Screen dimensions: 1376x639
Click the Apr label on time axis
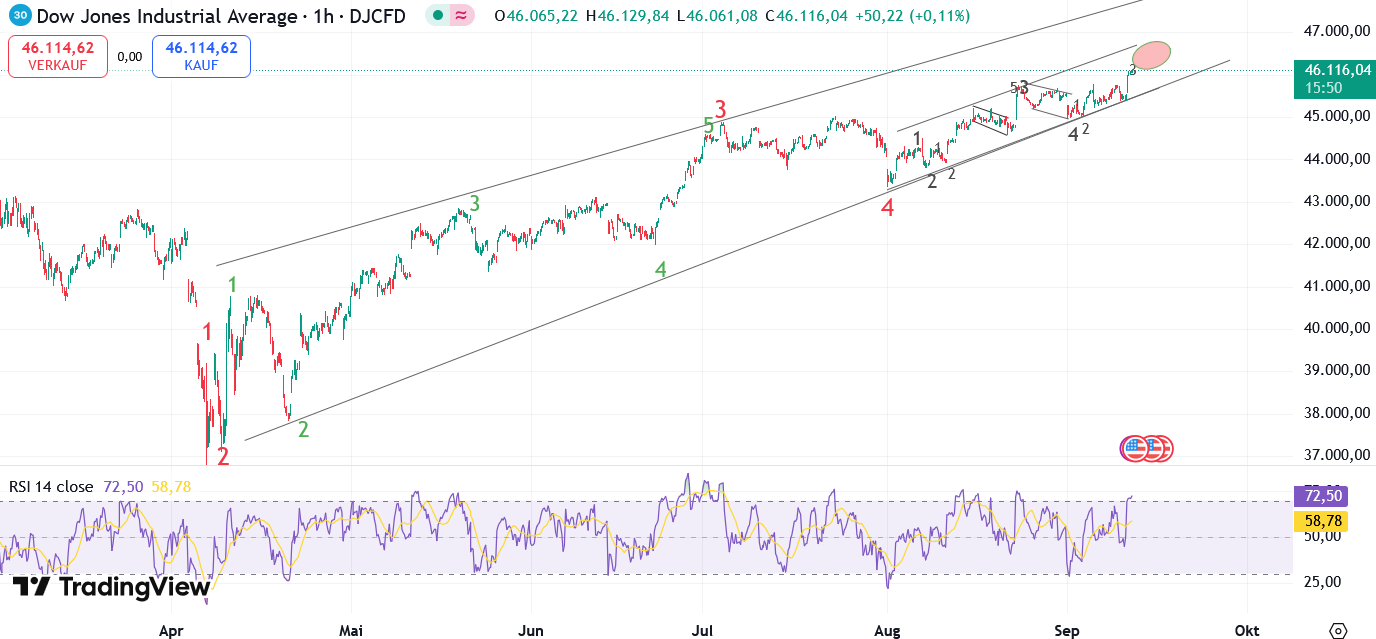click(x=172, y=631)
